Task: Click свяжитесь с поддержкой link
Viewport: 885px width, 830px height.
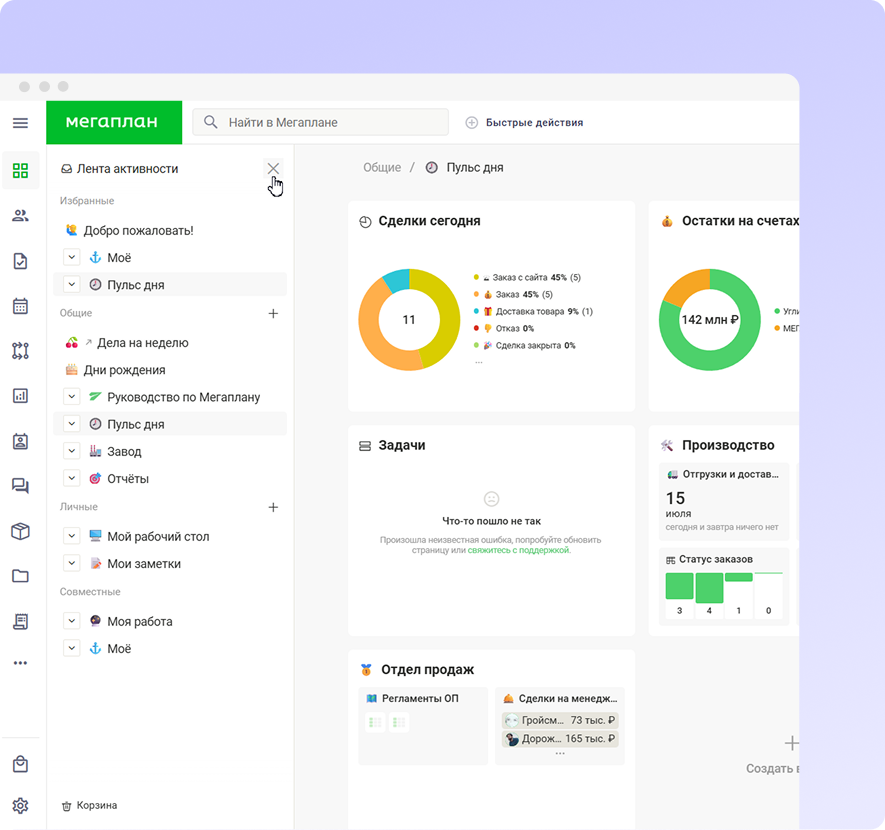Action: [x=518, y=550]
